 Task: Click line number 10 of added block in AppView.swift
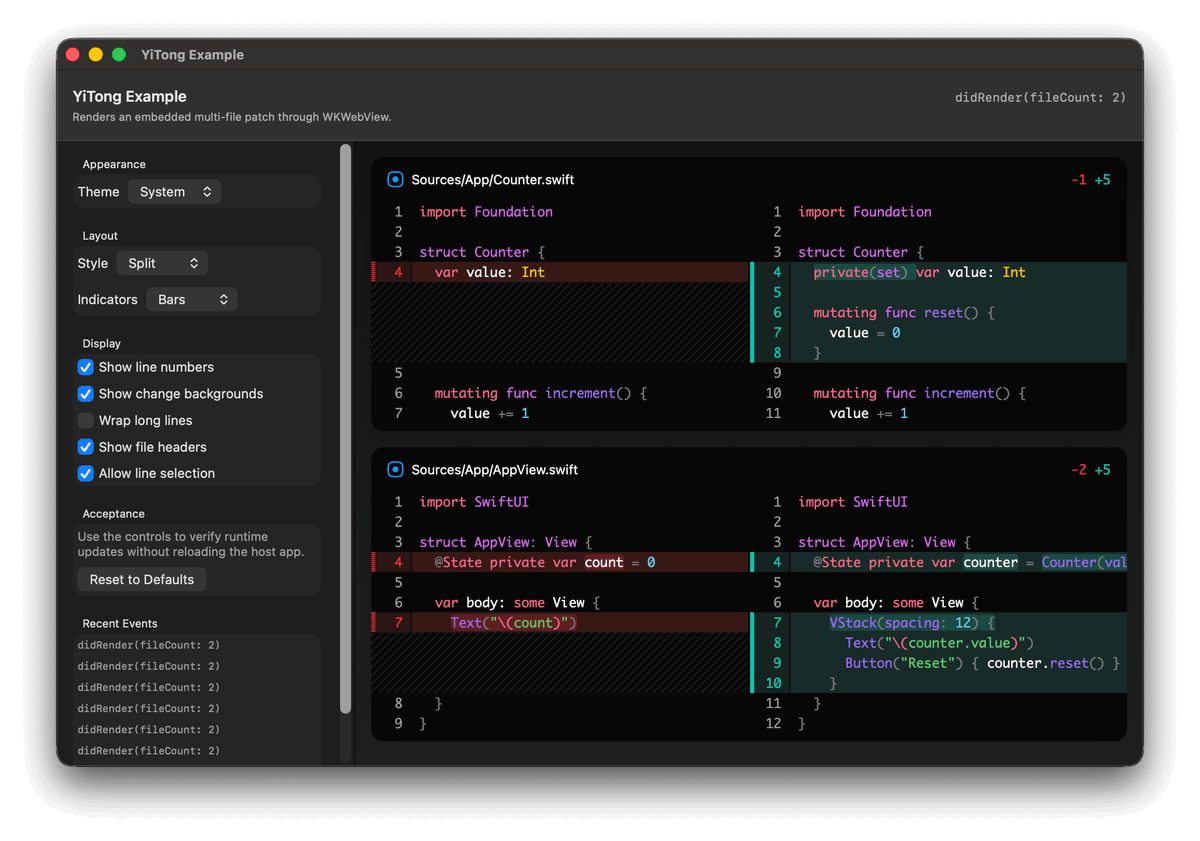[773, 682]
